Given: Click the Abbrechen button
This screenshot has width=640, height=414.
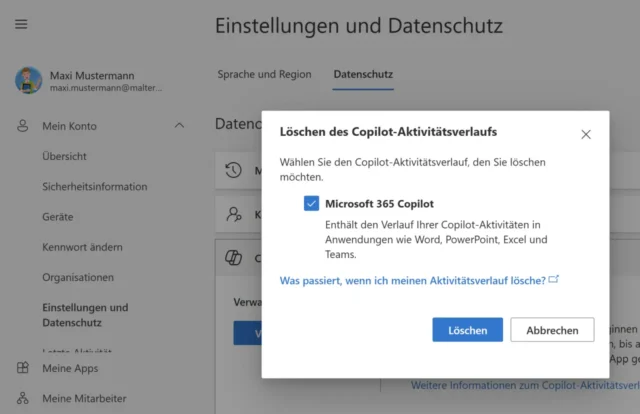Looking at the screenshot, I should (x=552, y=330).
